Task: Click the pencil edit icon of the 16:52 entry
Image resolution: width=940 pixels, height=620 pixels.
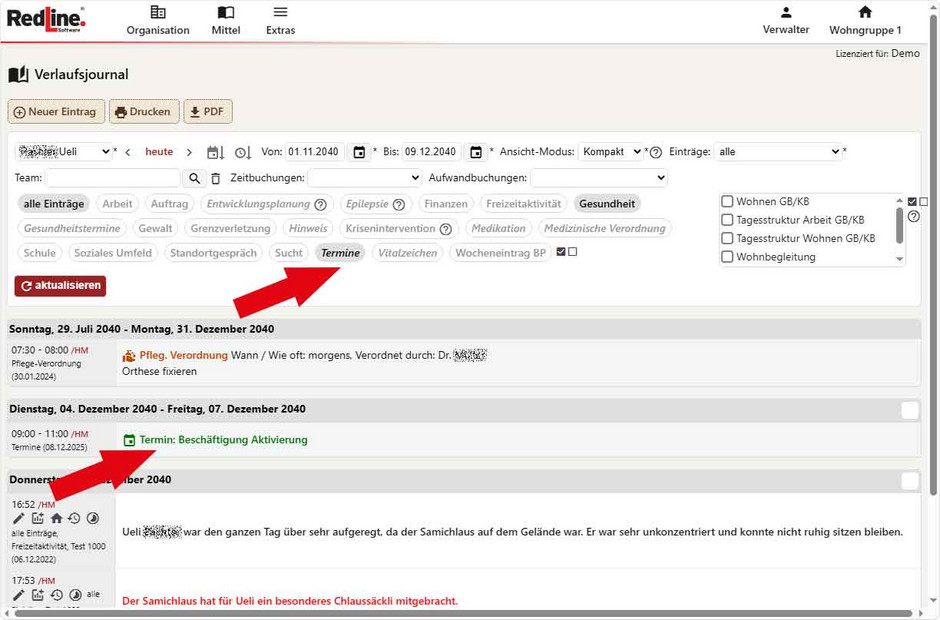Action: (x=19, y=518)
